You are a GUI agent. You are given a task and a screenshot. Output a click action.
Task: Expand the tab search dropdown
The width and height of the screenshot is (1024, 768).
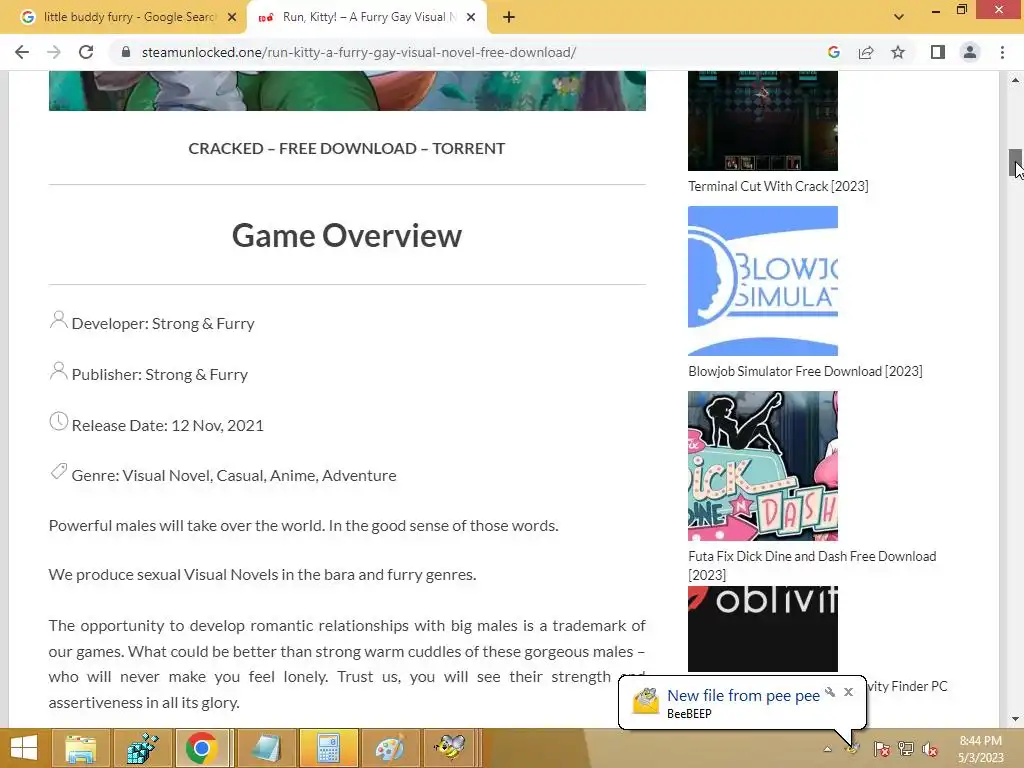(899, 17)
